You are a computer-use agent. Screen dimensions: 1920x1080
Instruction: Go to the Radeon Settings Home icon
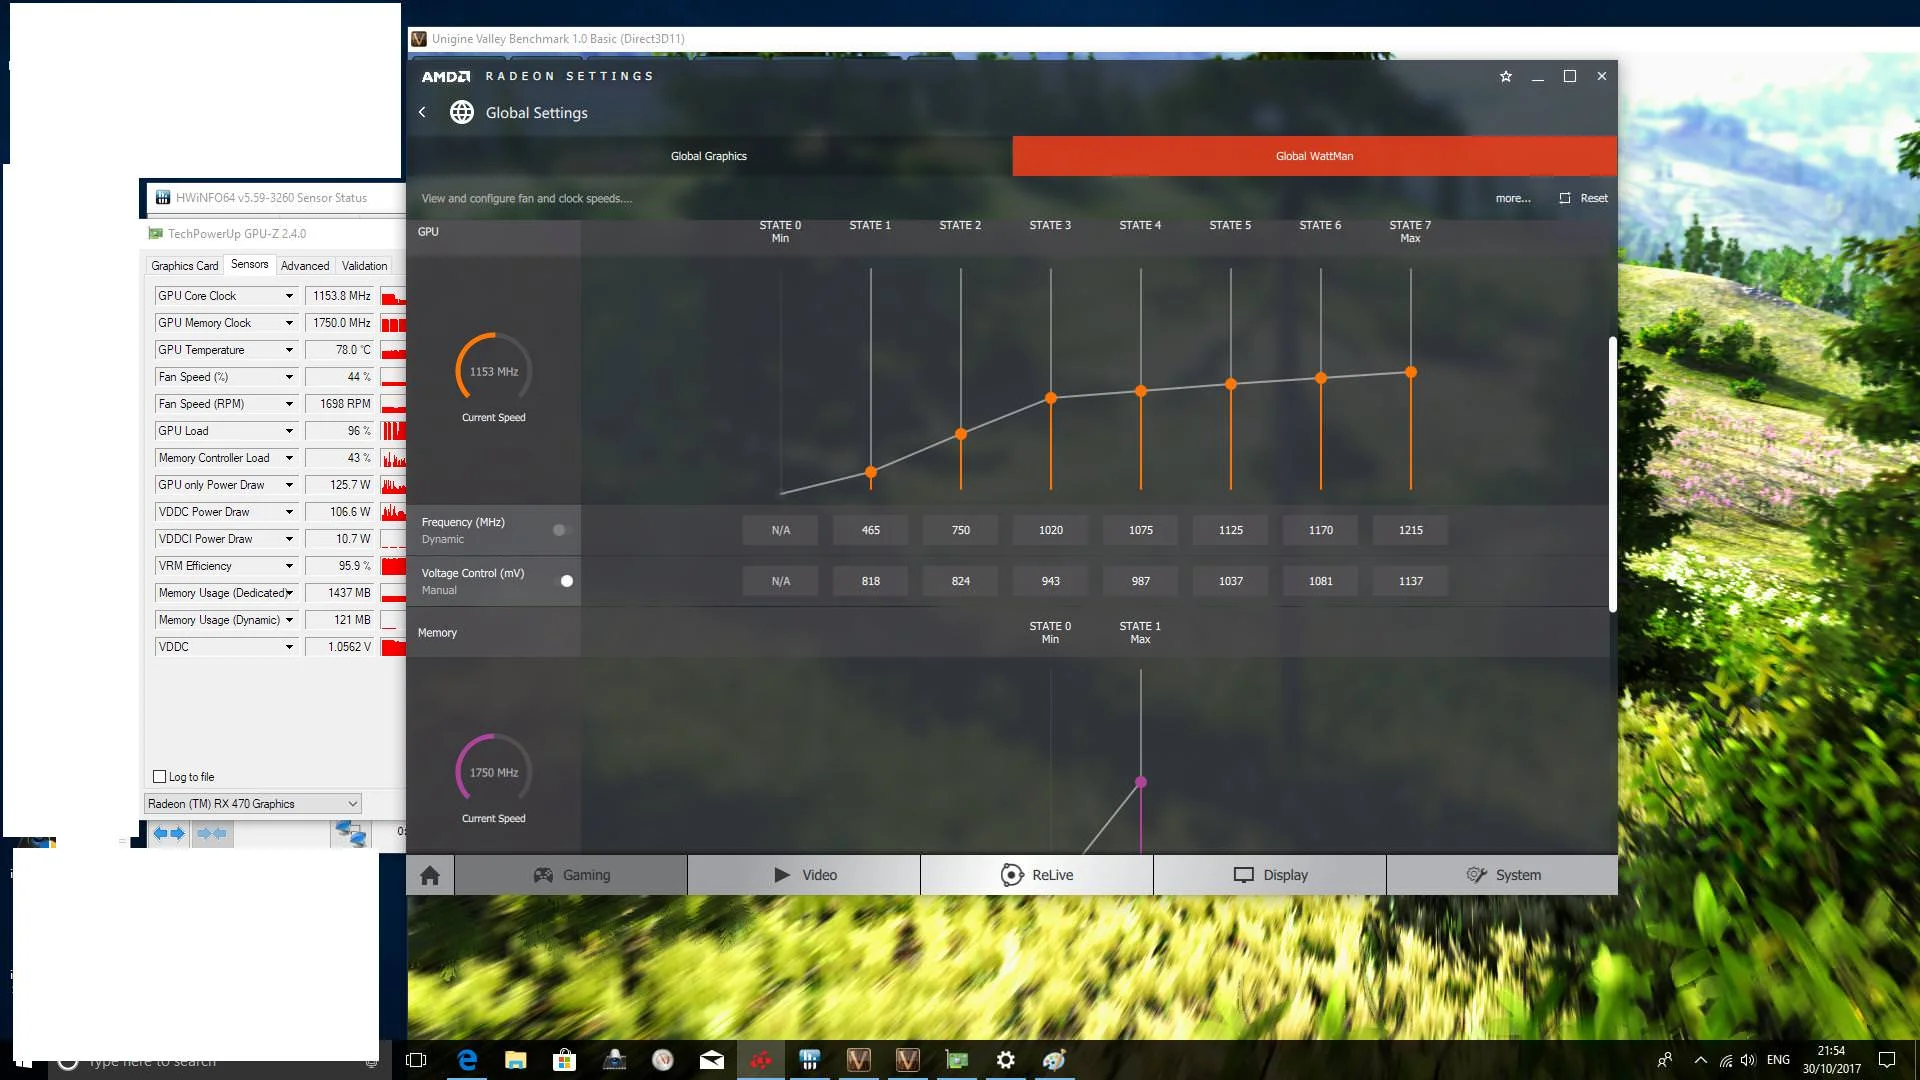[x=430, y=875]
